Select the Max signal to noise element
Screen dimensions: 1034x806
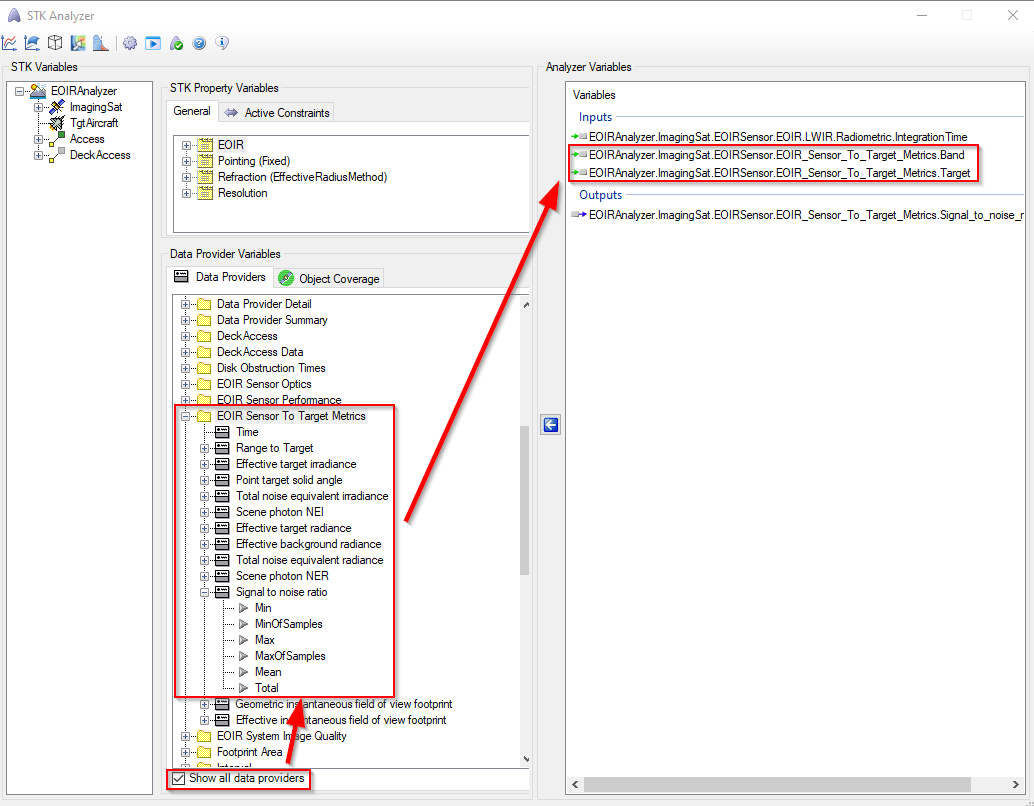pyautogui.click(x=264, y=640)
